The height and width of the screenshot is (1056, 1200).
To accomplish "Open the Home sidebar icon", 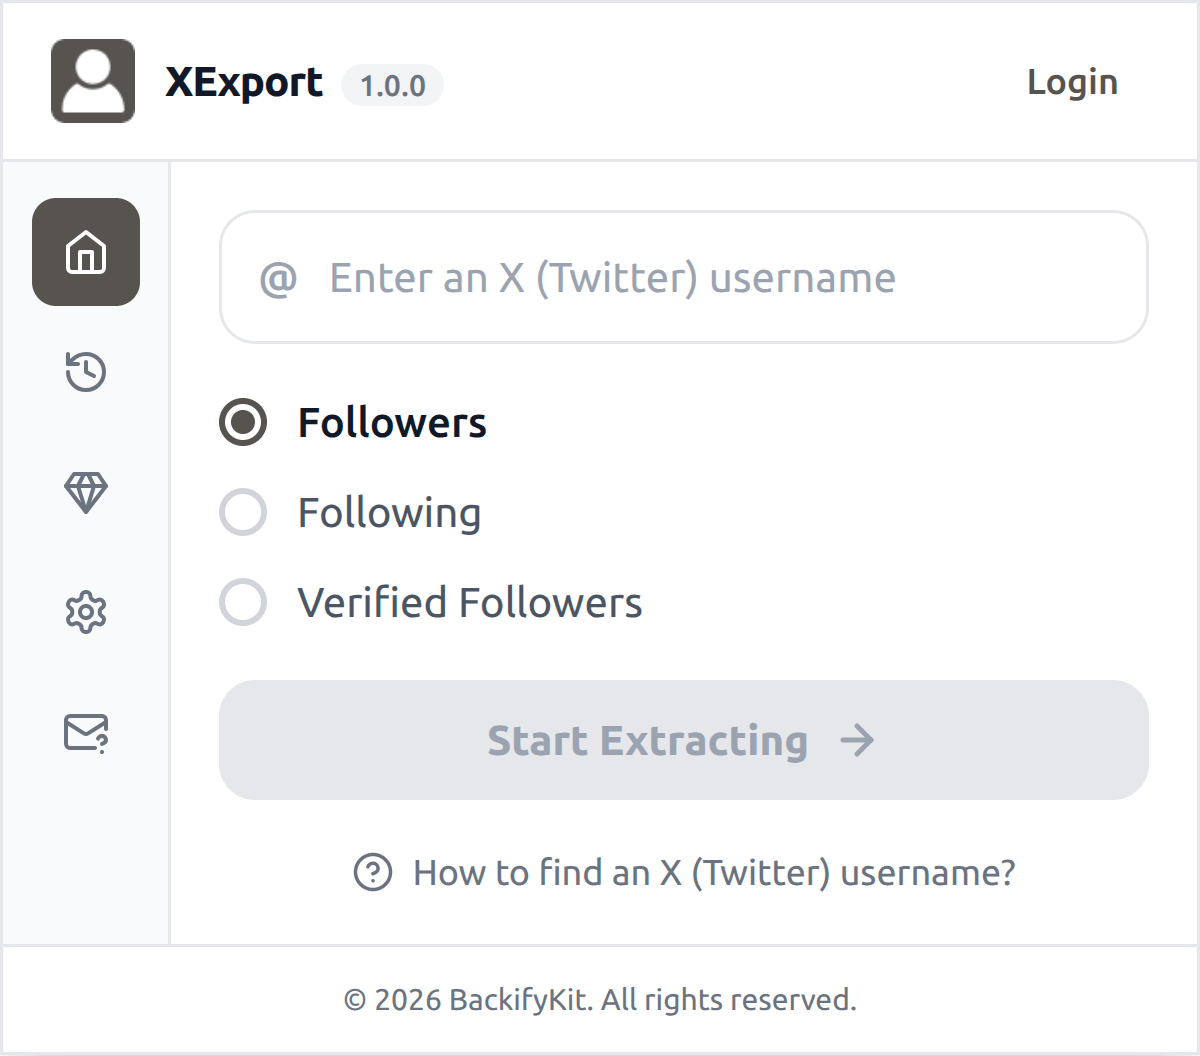I will click(86, 252).
